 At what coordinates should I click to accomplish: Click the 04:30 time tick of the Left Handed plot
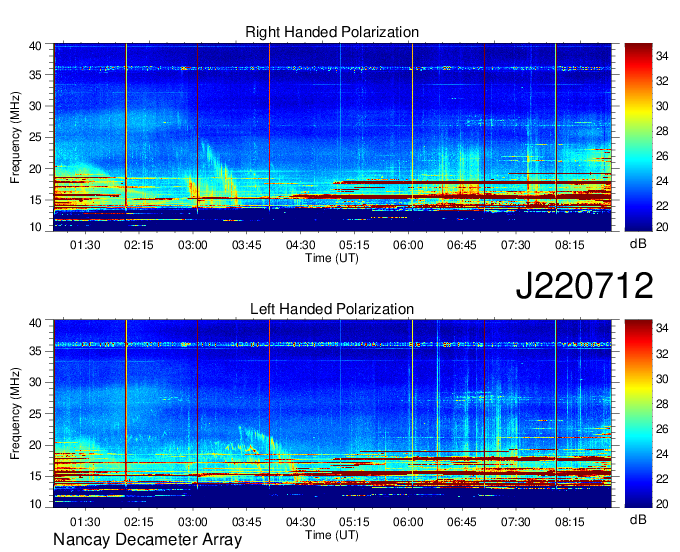[301, 522]
